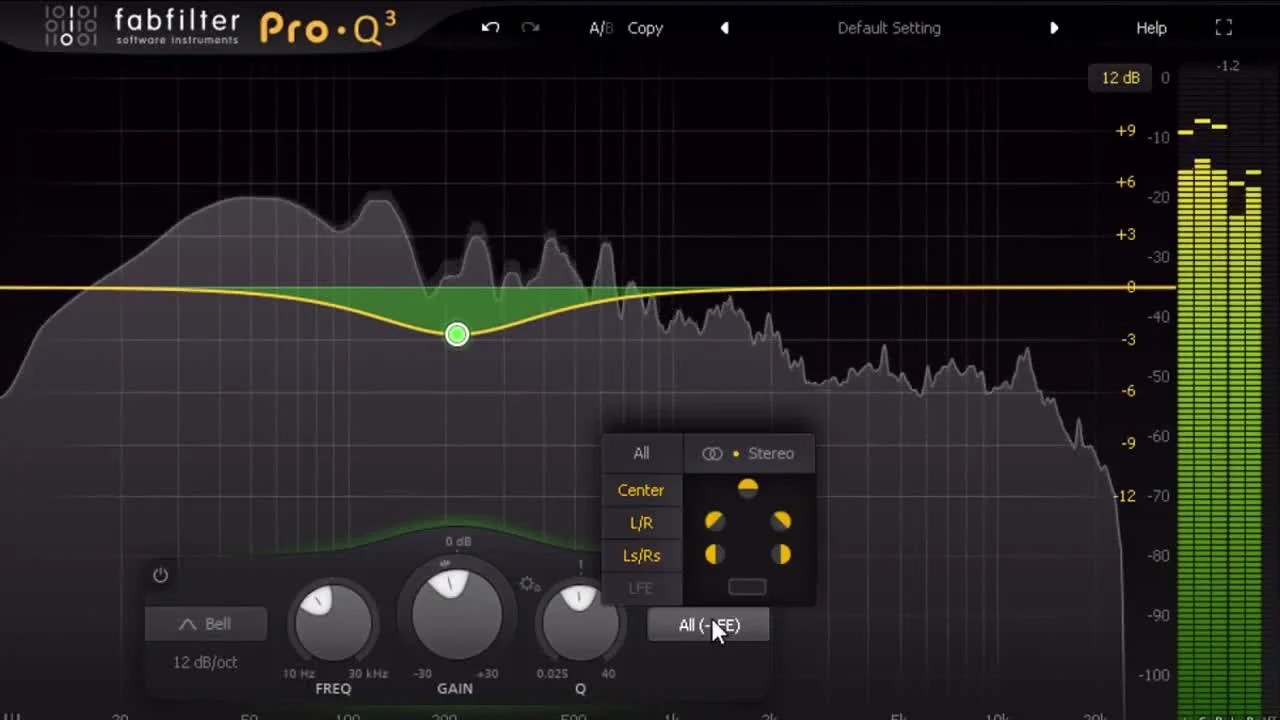Adjust the GAIN knob

click(455, 615)
